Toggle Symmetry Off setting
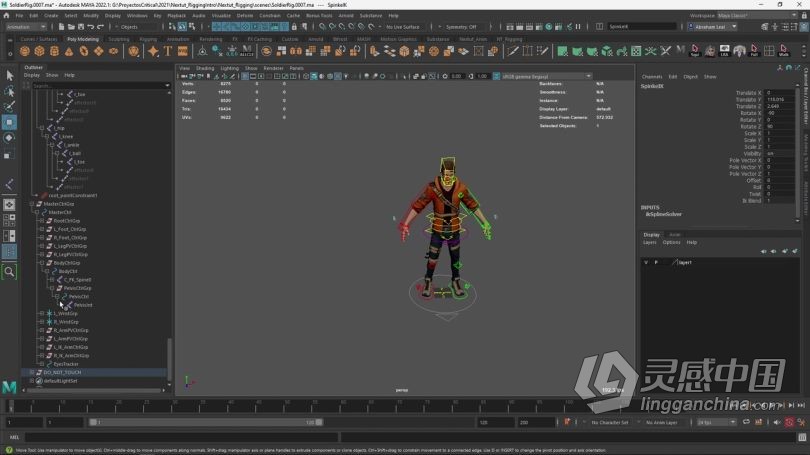This screenshot has height=455, width=810. pos(461,27)
